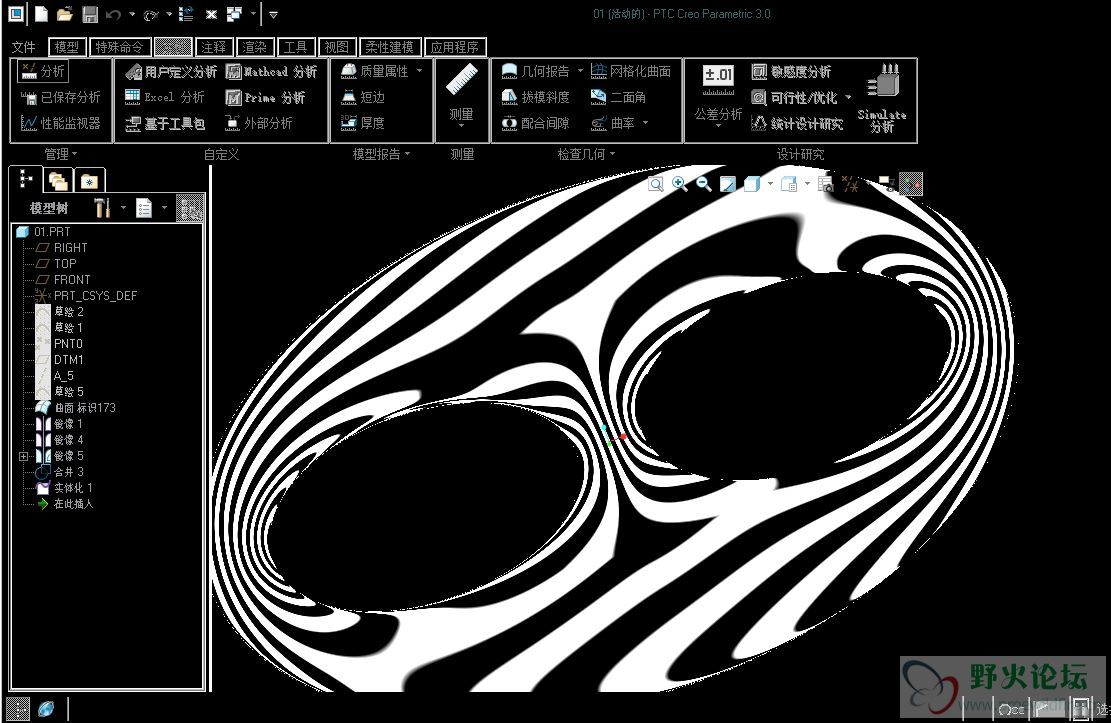Viewport: 1111px width, 723px height.
Task: Open 敏感度分析 sensitivity analysis
Action: point(791,72)
